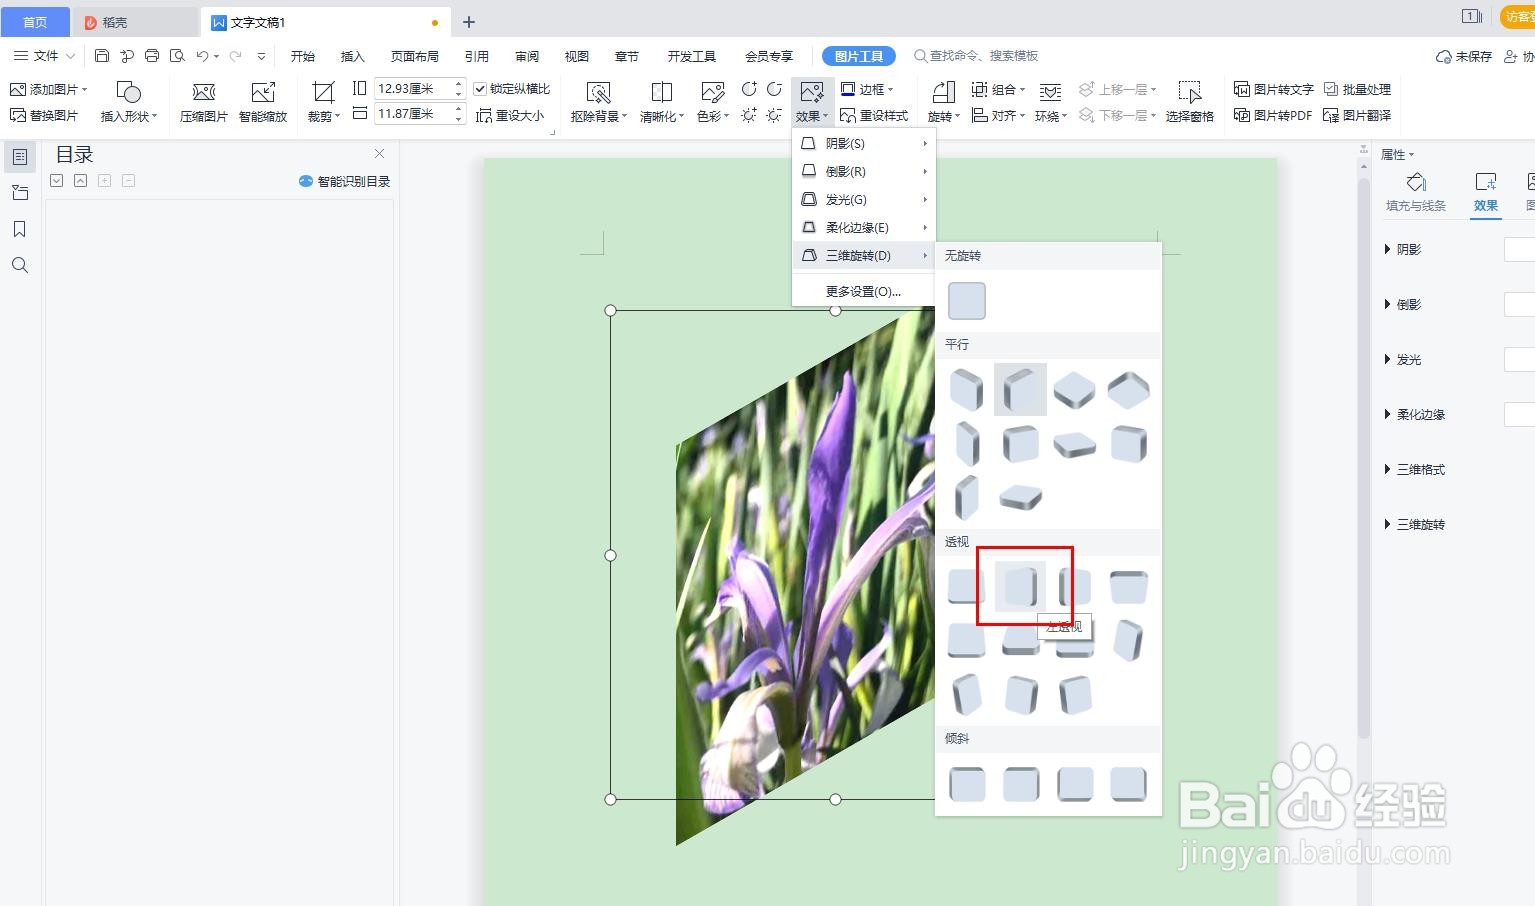The width and height of the screenshot is (1535, 906).
Task: Click the Sharpen (清晰化) icon
Action: point(661,93)
